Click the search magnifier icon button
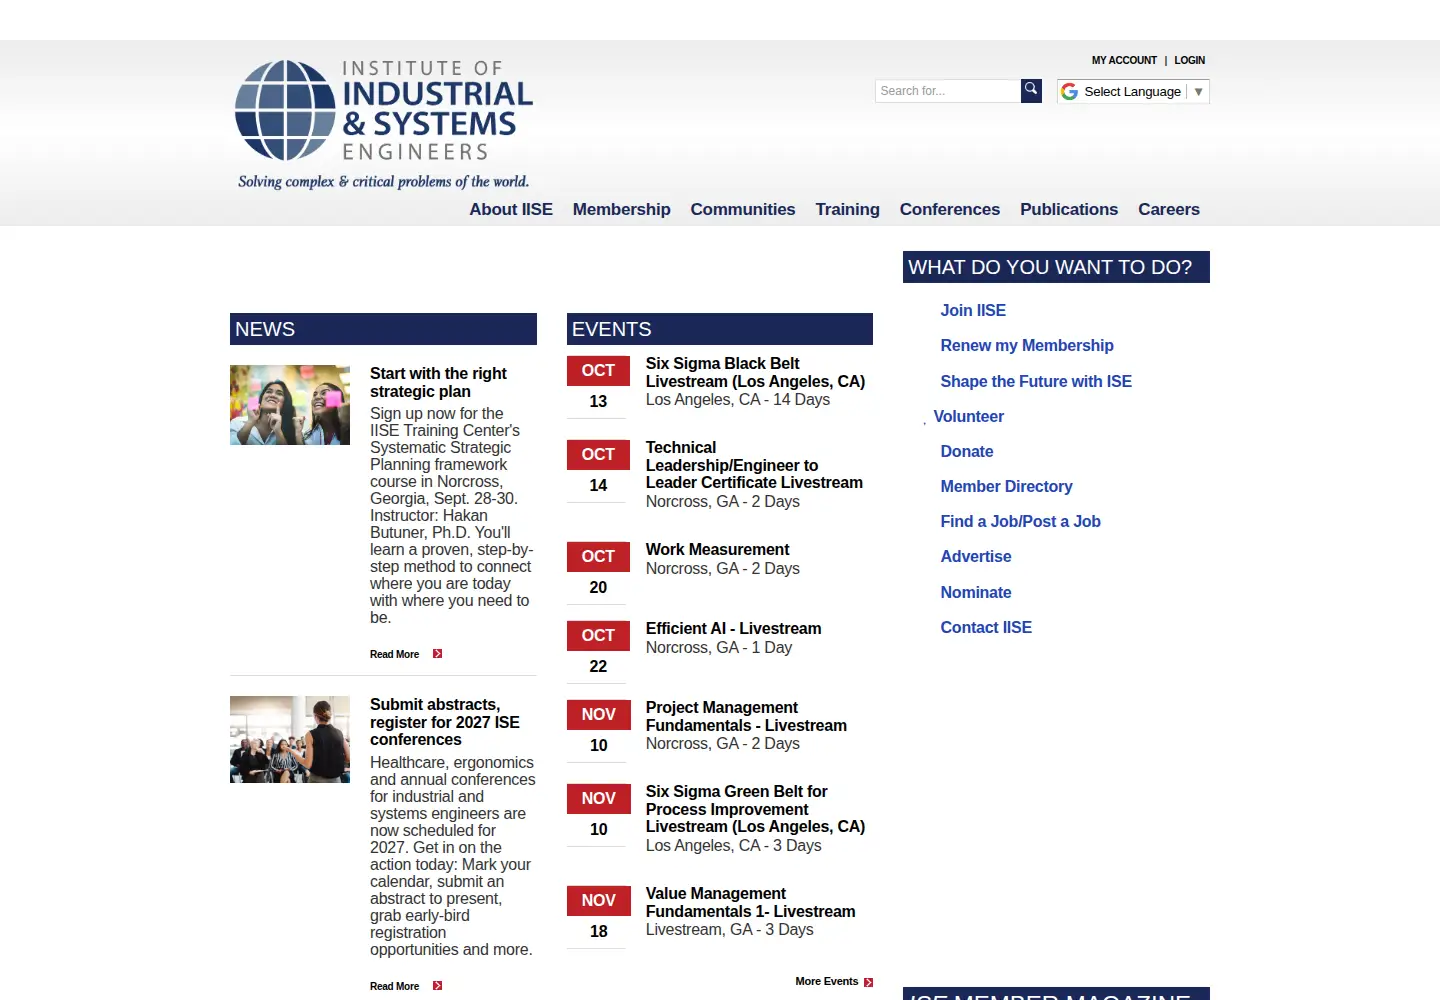This screenshot has width=1440, height=1000. [1031, 90]
